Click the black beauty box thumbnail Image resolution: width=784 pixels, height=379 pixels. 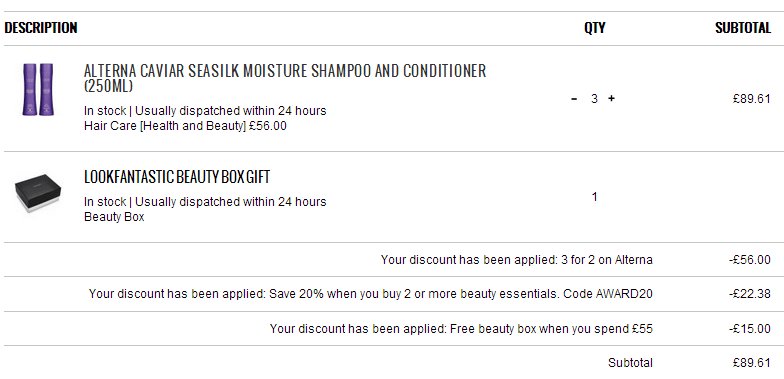pos(38,194)
